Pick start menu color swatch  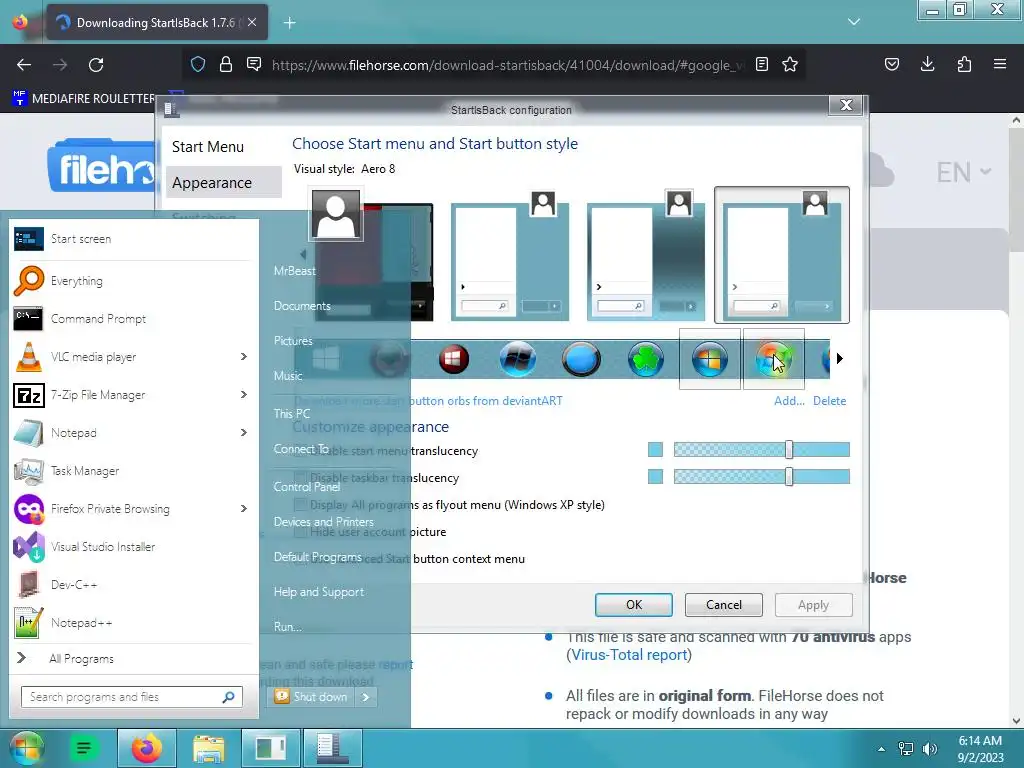pos(655,449)
